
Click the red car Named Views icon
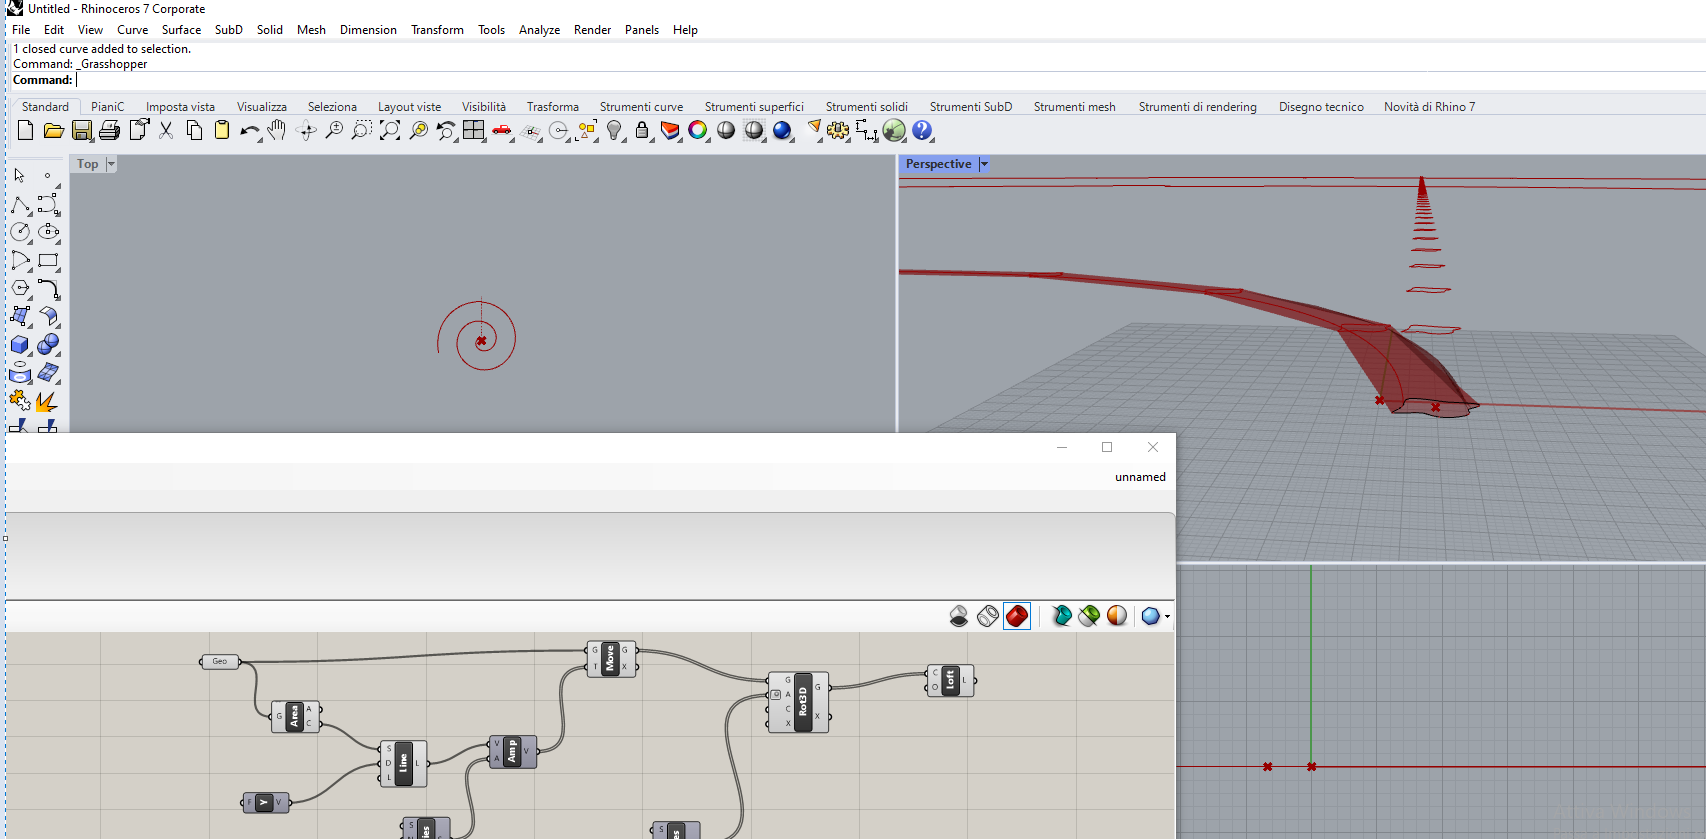click(502, 130)
